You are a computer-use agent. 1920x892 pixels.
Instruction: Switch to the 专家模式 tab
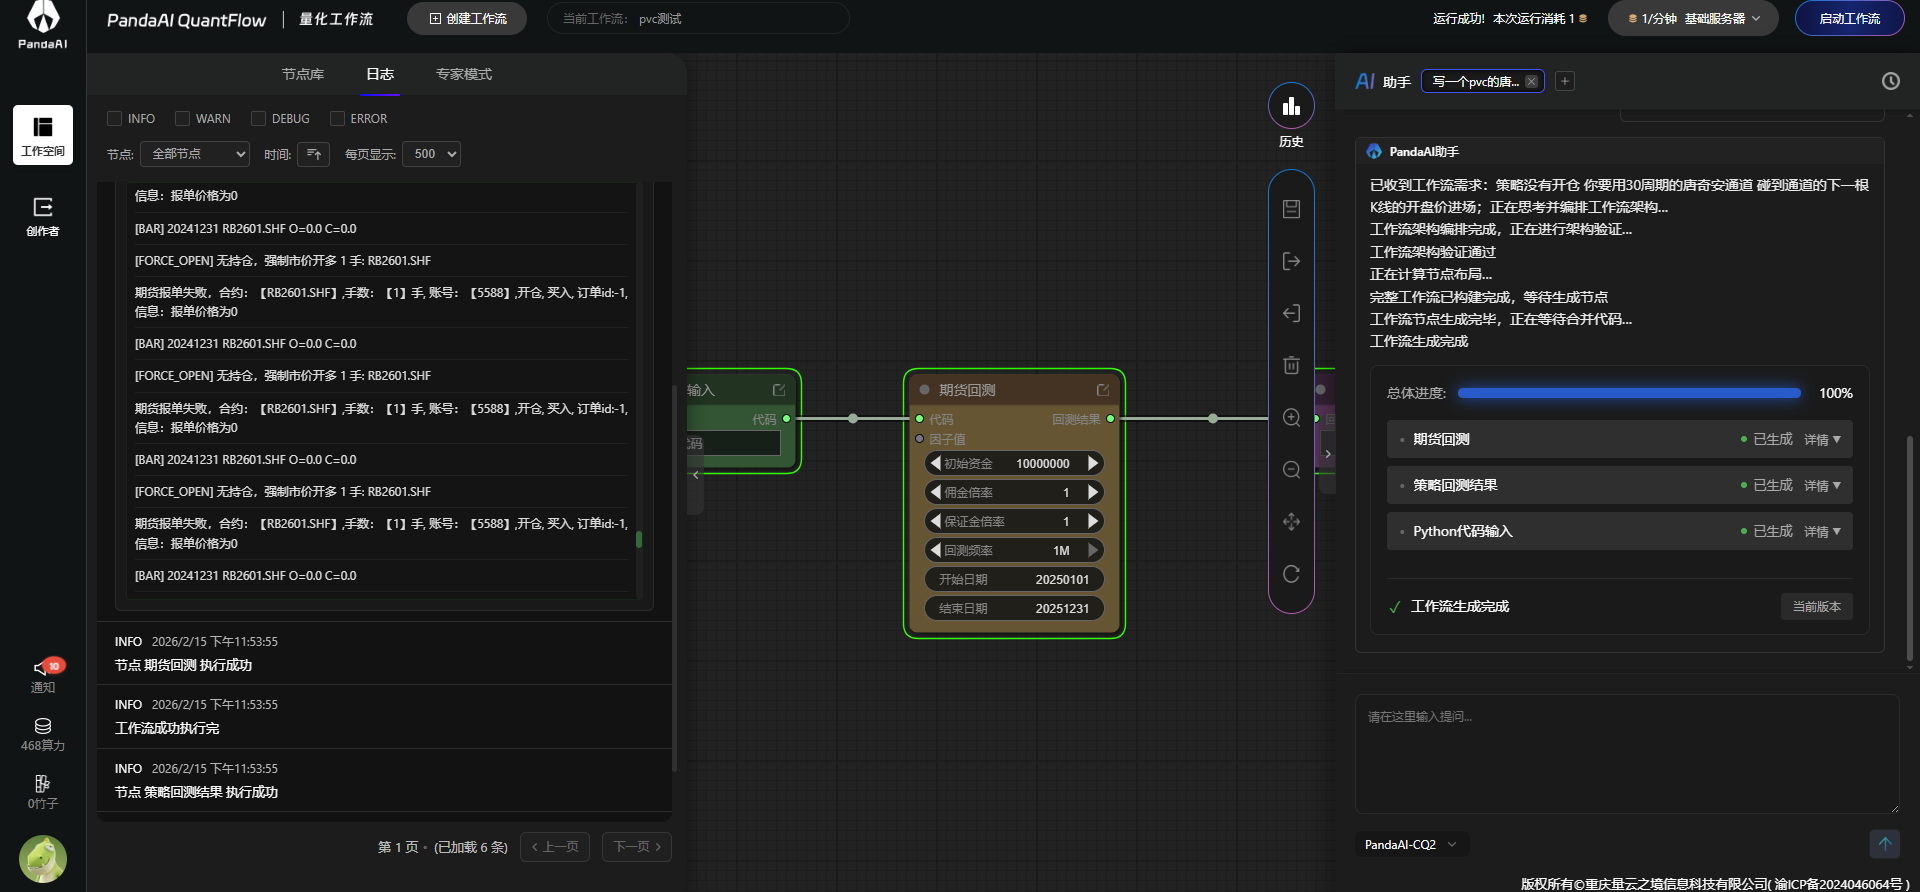click(464, 74)
